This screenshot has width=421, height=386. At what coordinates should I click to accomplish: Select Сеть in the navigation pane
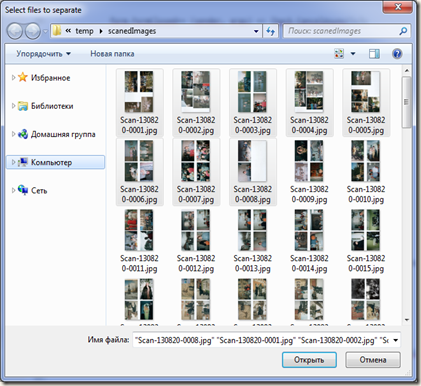39,191
